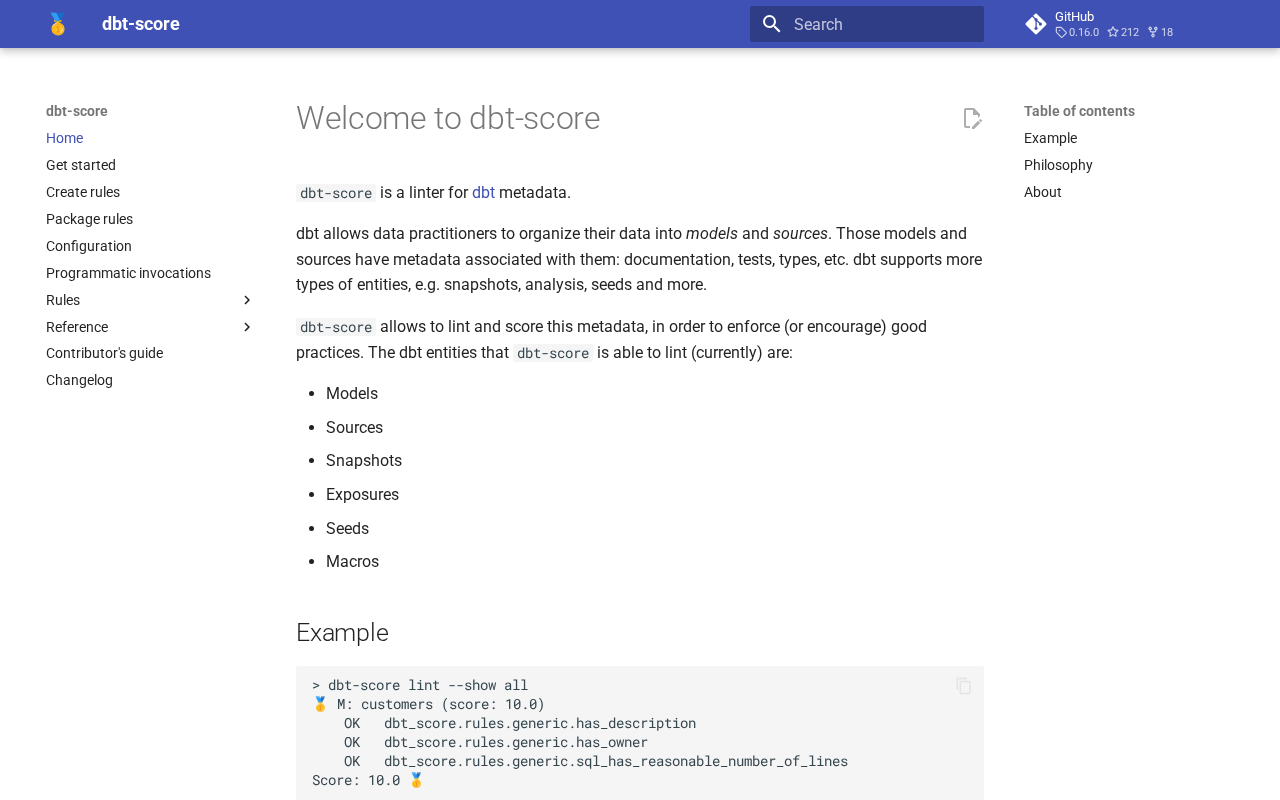
Task: Click the edit this page icon
Action: [x=971, y=119]
